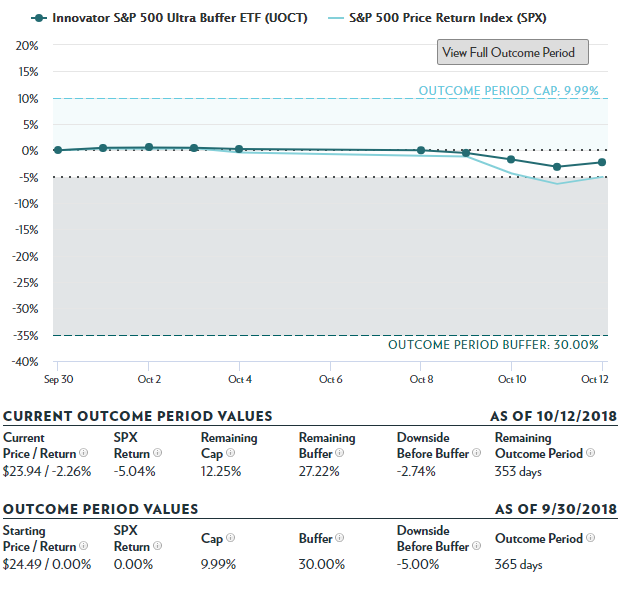Viewport: 637px width, 598px height.
Task: Click the CURRENT OUTCOME PERIOD VALUES heading
Action: pyautogui.click(x=138, y=416)
